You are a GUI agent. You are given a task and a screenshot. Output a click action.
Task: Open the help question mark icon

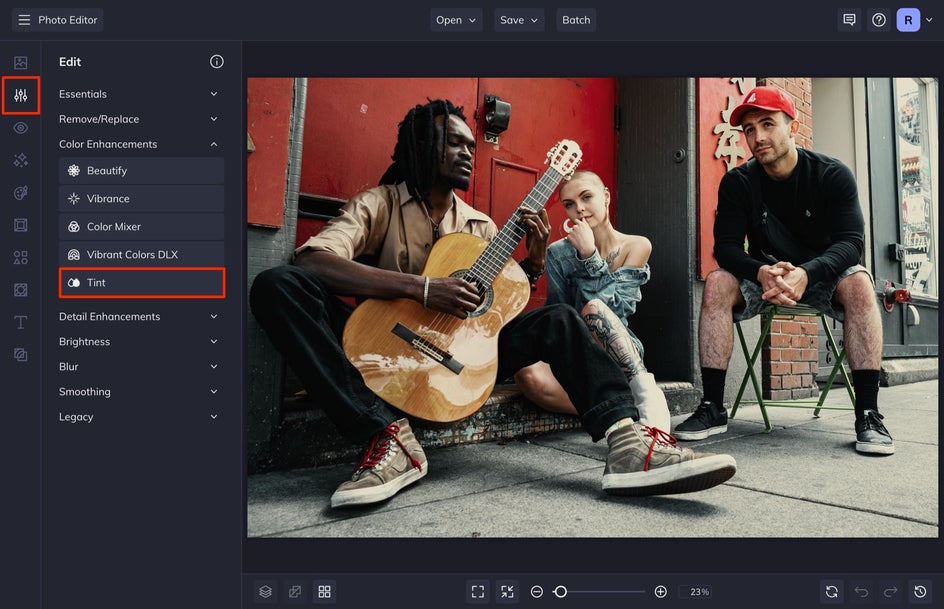(879, 20)
